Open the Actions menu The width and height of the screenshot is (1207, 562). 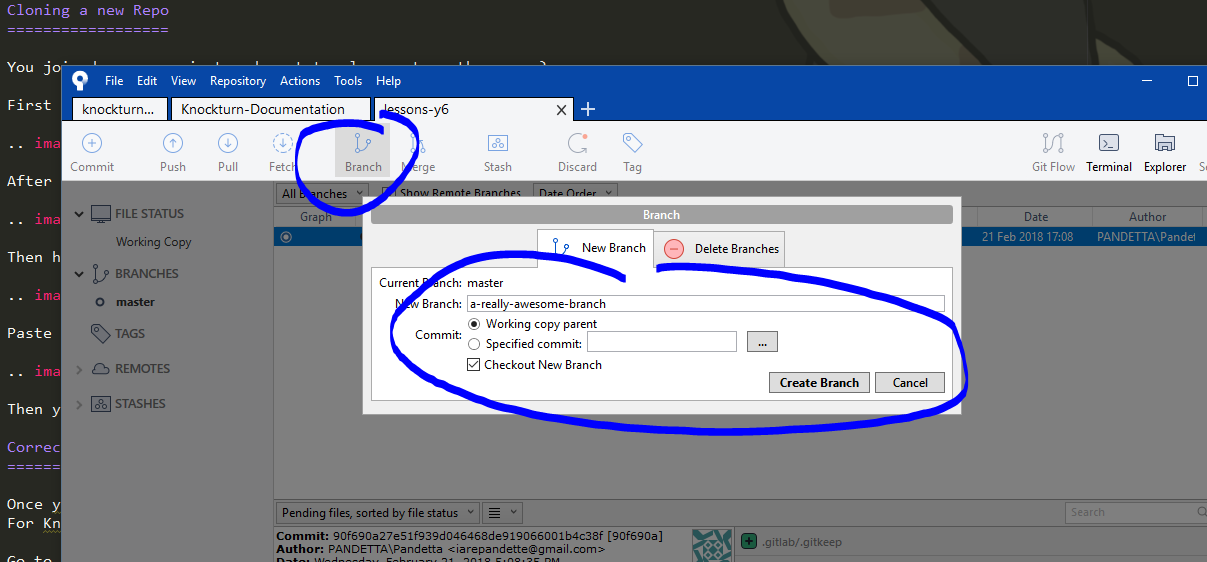[x=300, y=81]
